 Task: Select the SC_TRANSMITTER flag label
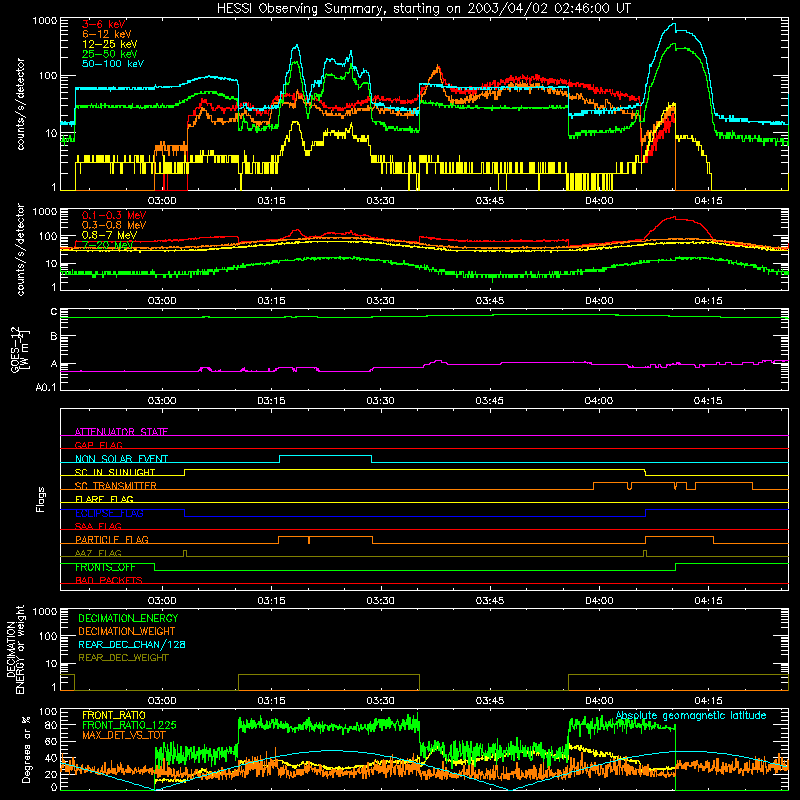(x=115, y=486)
